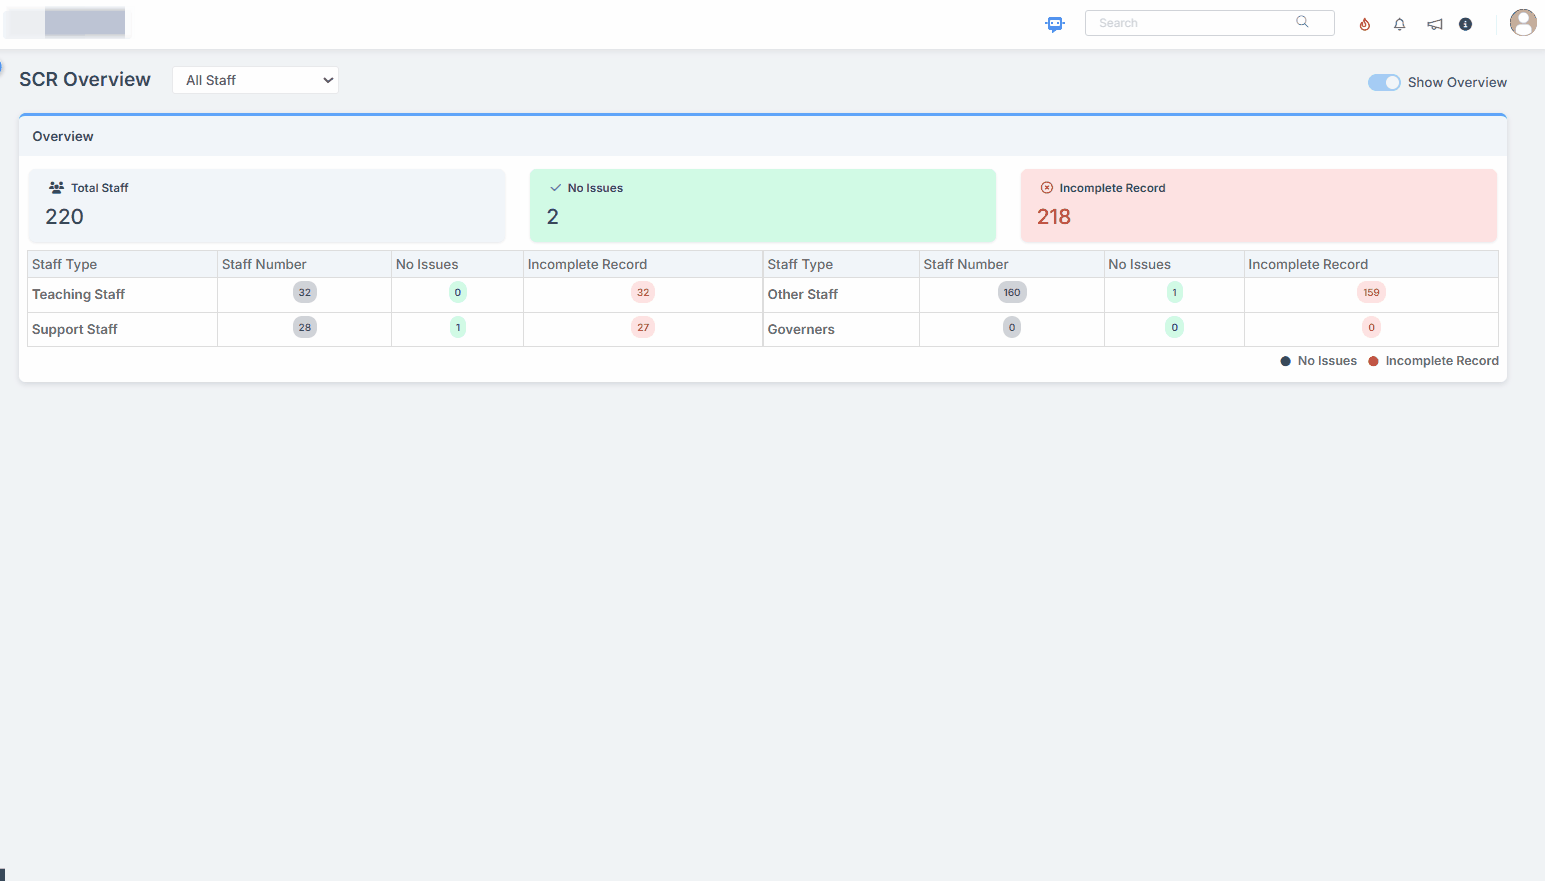The height and width of the screenshot is (881, 1545).
Task: Open the announcements megaphone icon
Action: click(x=1434, y=24)
